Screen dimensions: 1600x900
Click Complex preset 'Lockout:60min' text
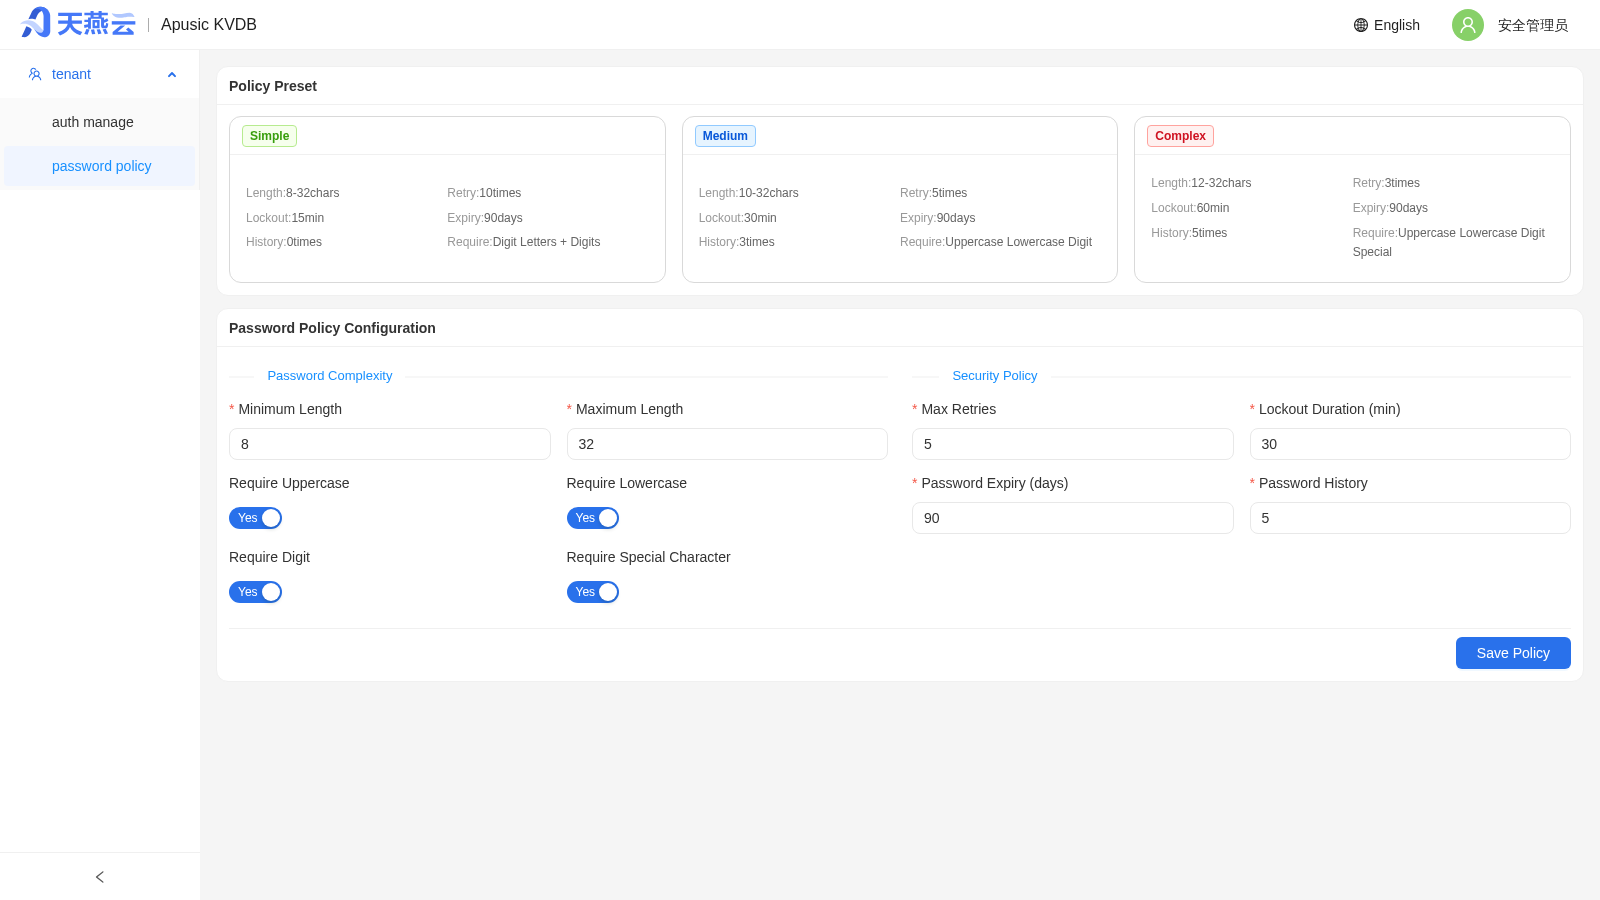[x=1190, y=208]
